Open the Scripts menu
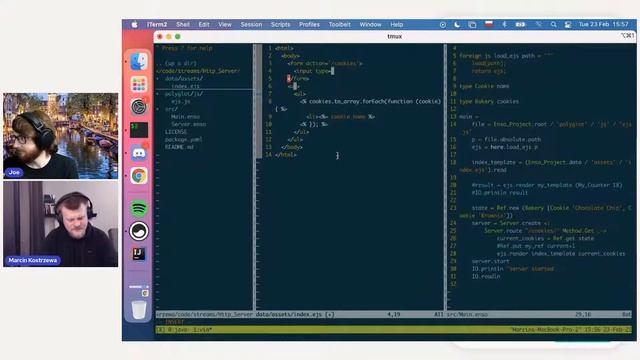The width and height of the screenshot is (640, 360). [x=280, y=24]
